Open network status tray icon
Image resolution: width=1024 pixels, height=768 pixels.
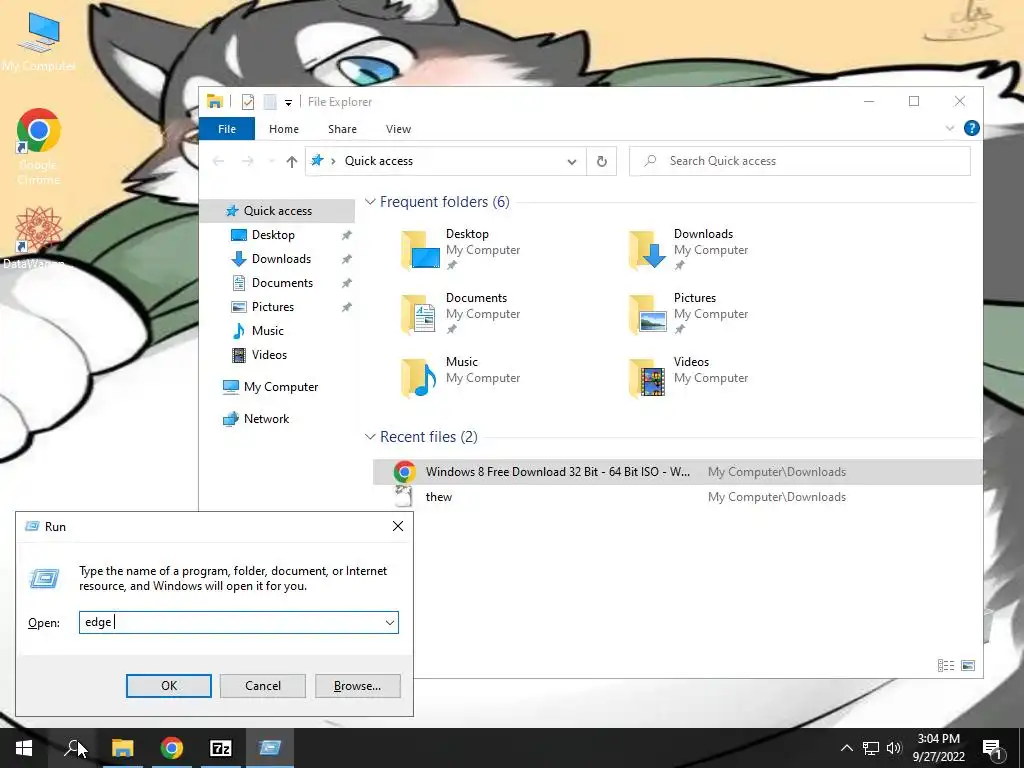click(x=871, y=748)
